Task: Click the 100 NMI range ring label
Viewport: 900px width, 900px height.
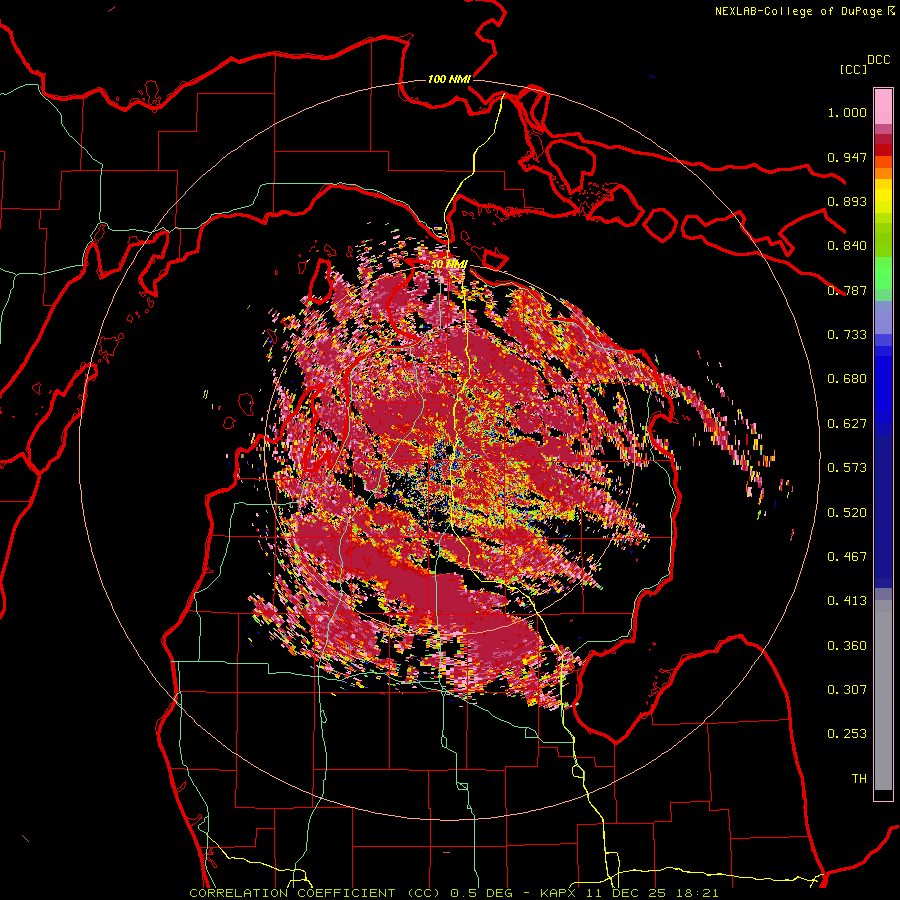Action: 449,79
